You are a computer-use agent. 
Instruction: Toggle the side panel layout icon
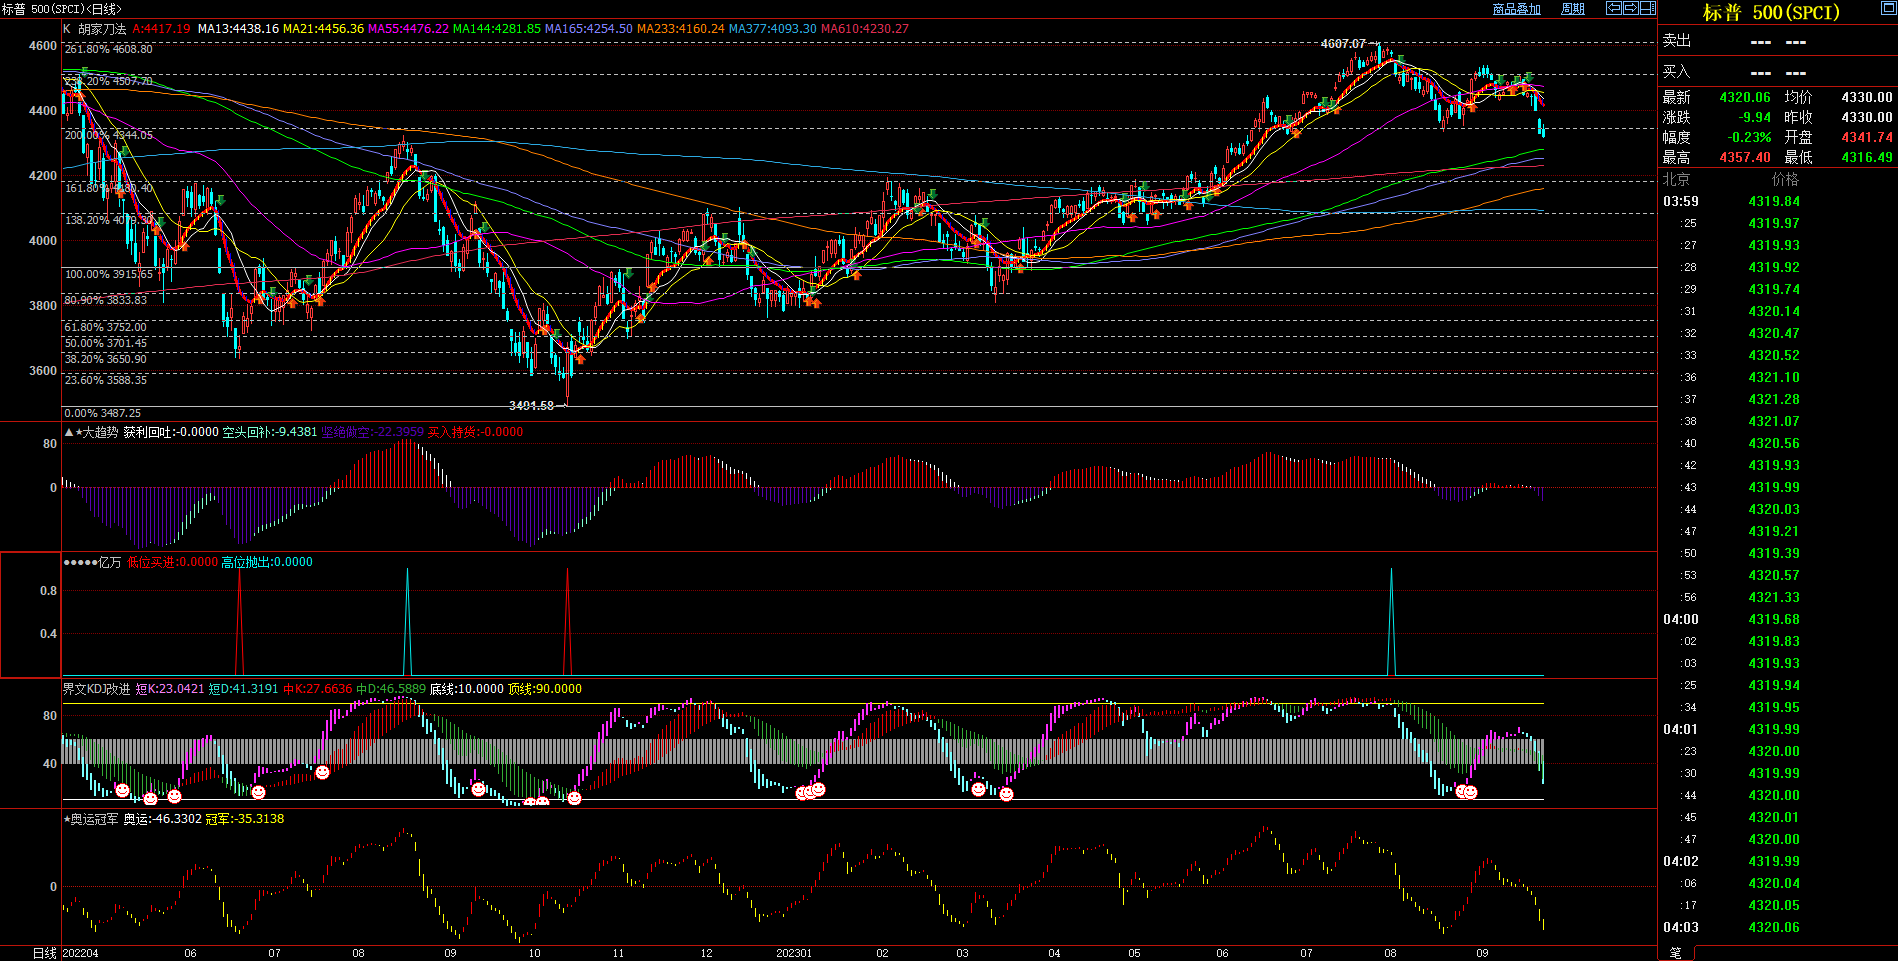tap(1647, 8)
